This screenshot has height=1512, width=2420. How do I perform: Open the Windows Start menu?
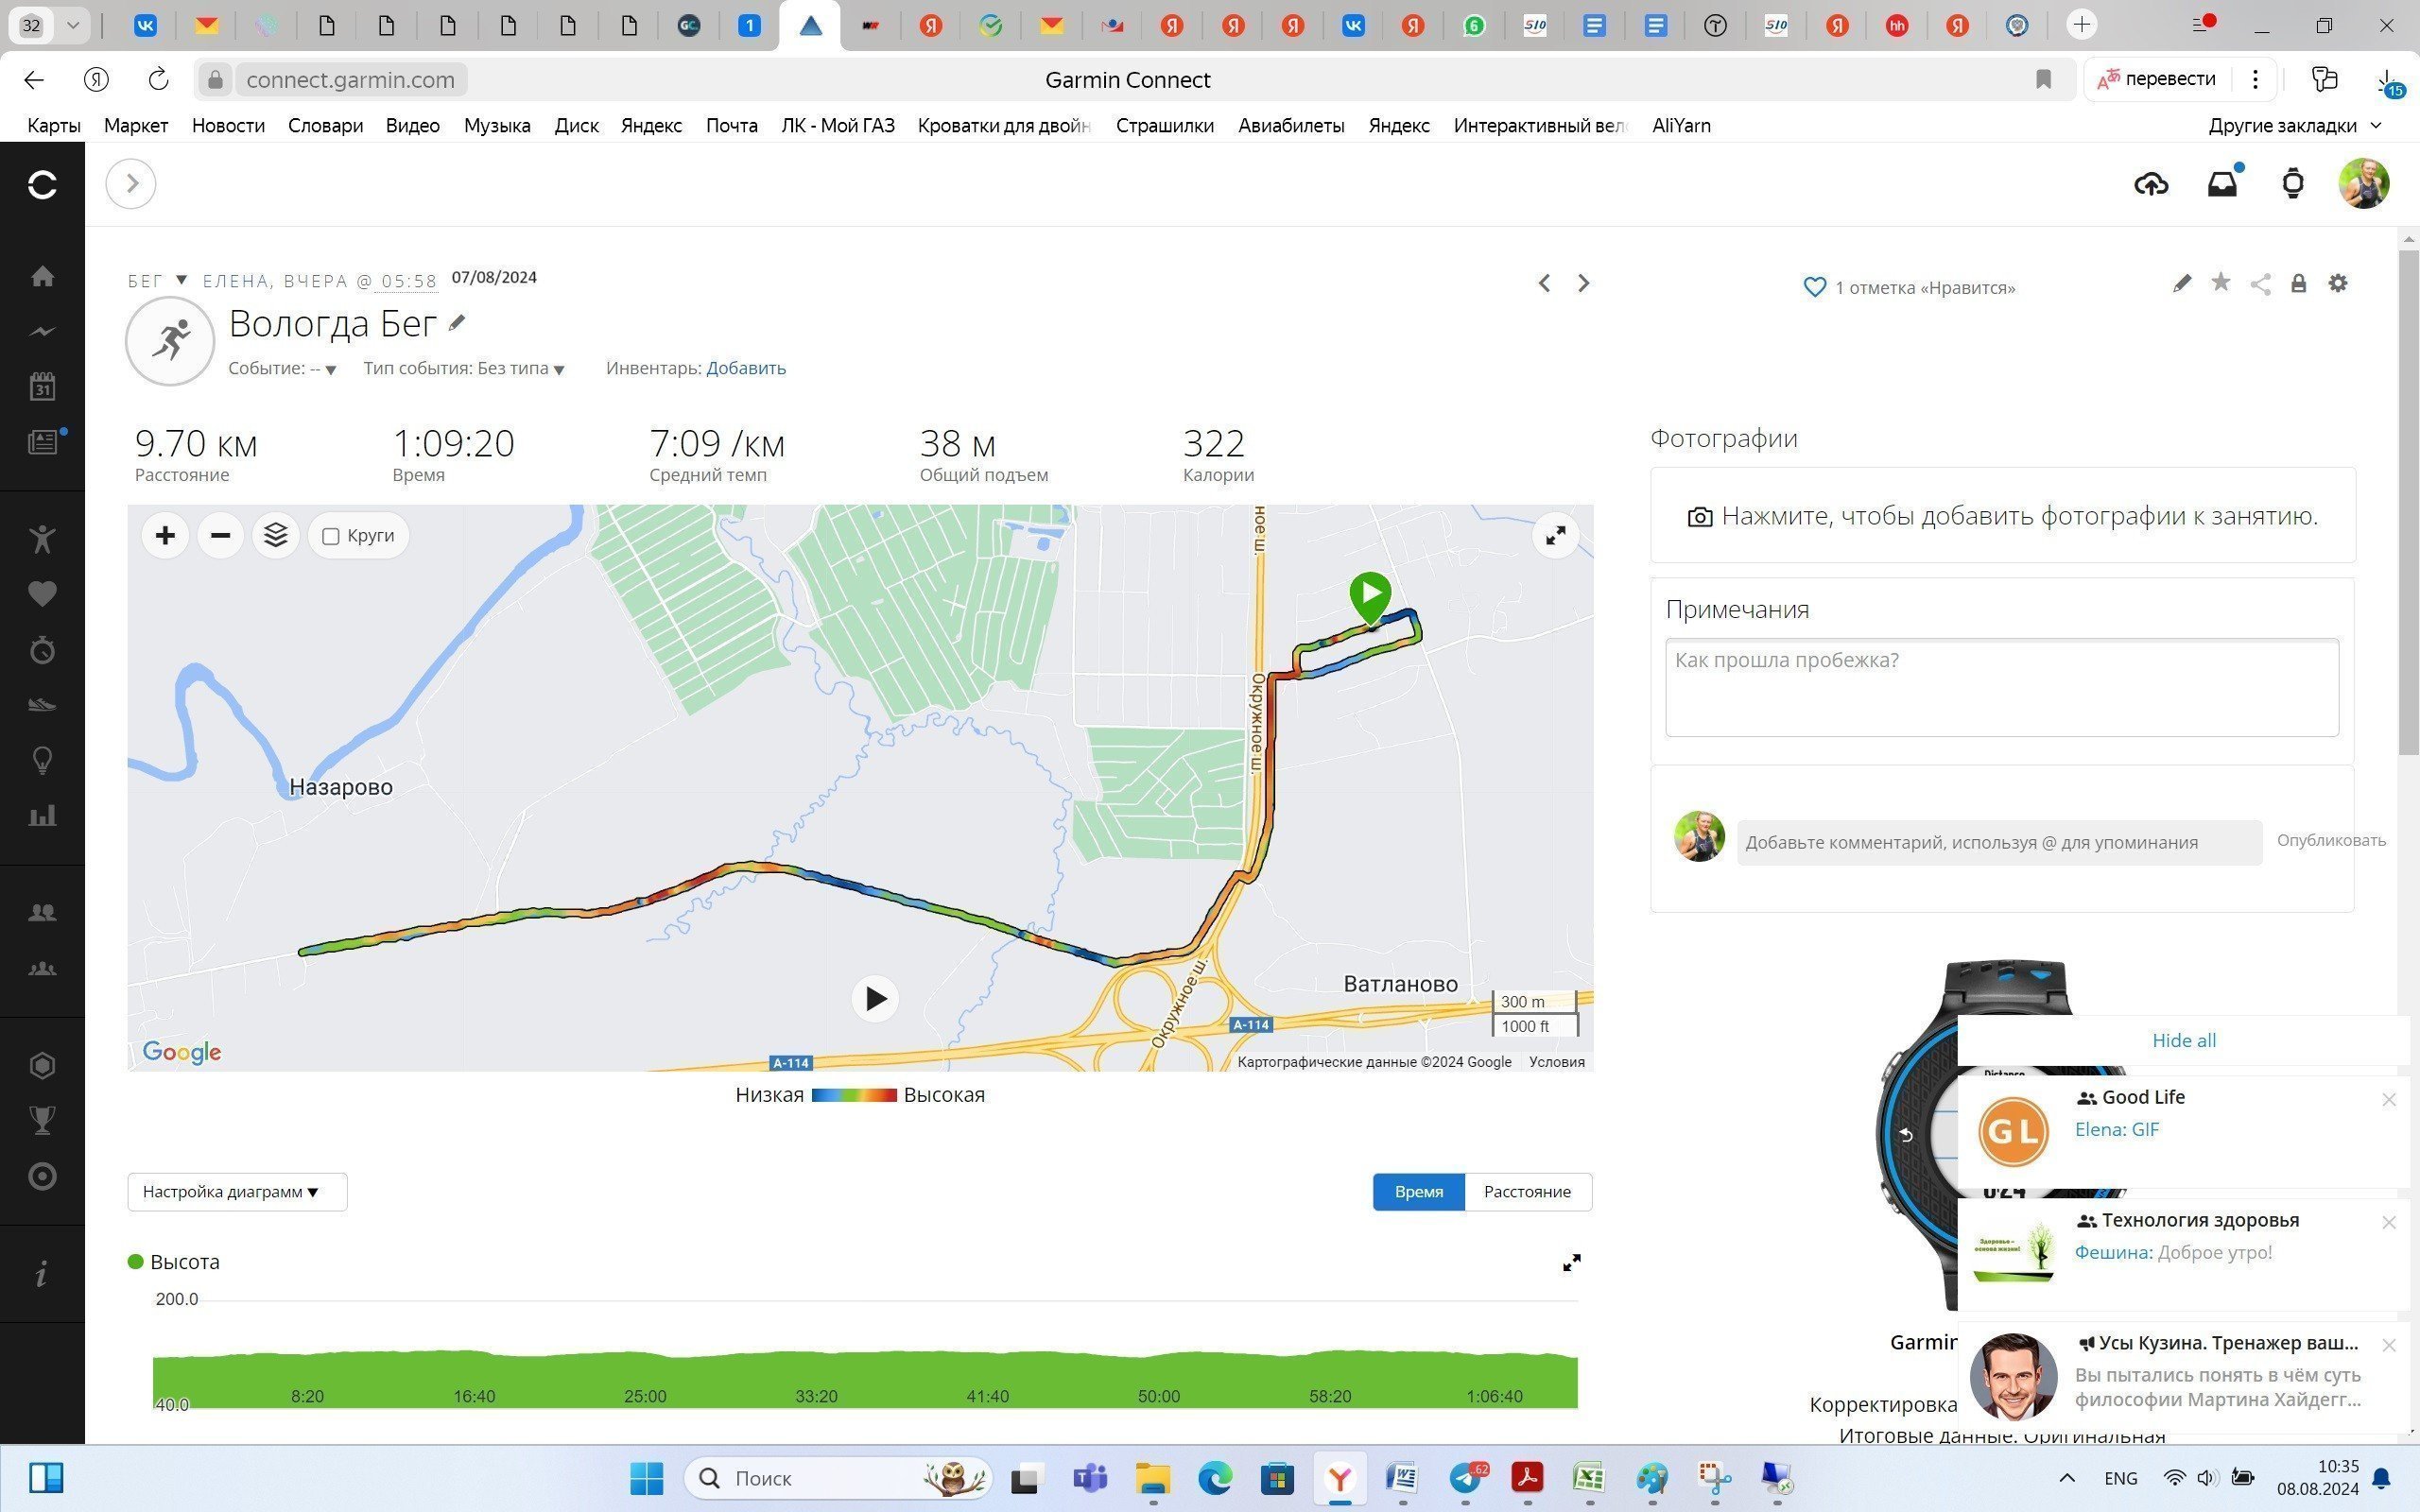(647, 1478)
